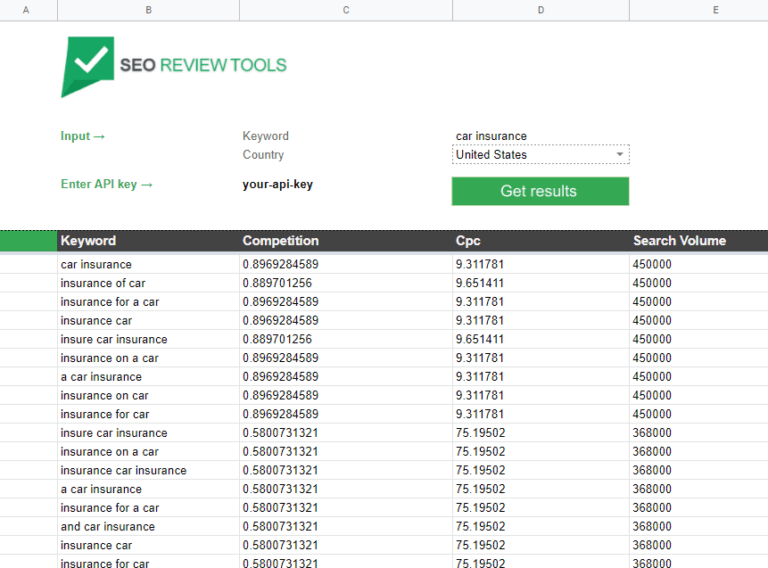Select column A header

(25, 10)
